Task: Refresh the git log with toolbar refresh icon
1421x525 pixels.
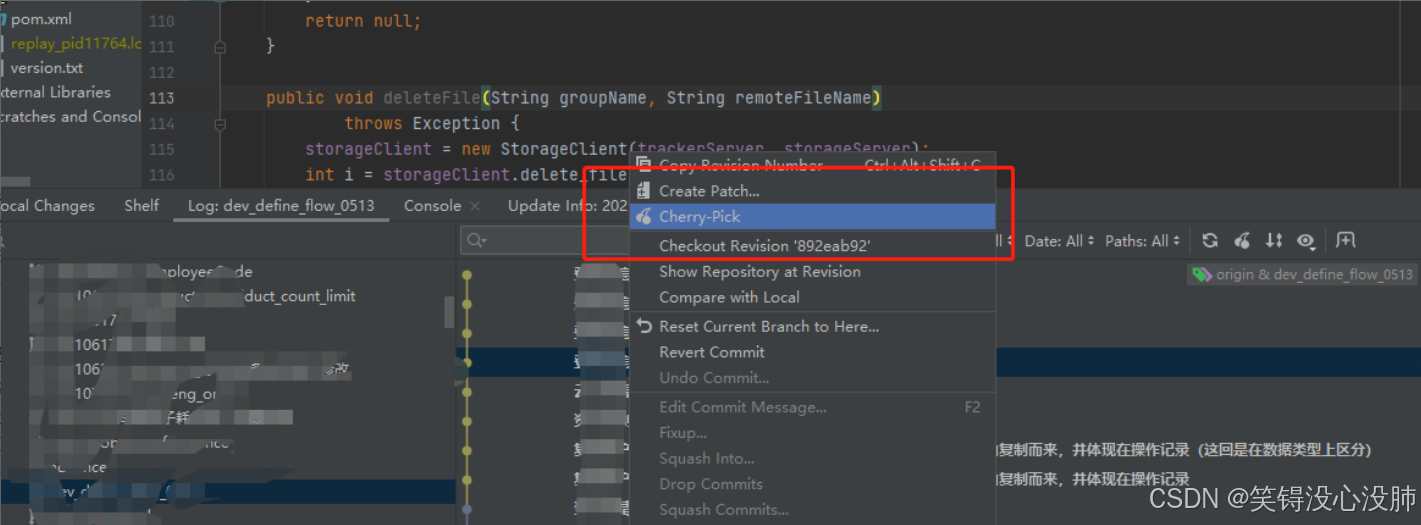Action: pyautogui.click(x=1210, y=241)
